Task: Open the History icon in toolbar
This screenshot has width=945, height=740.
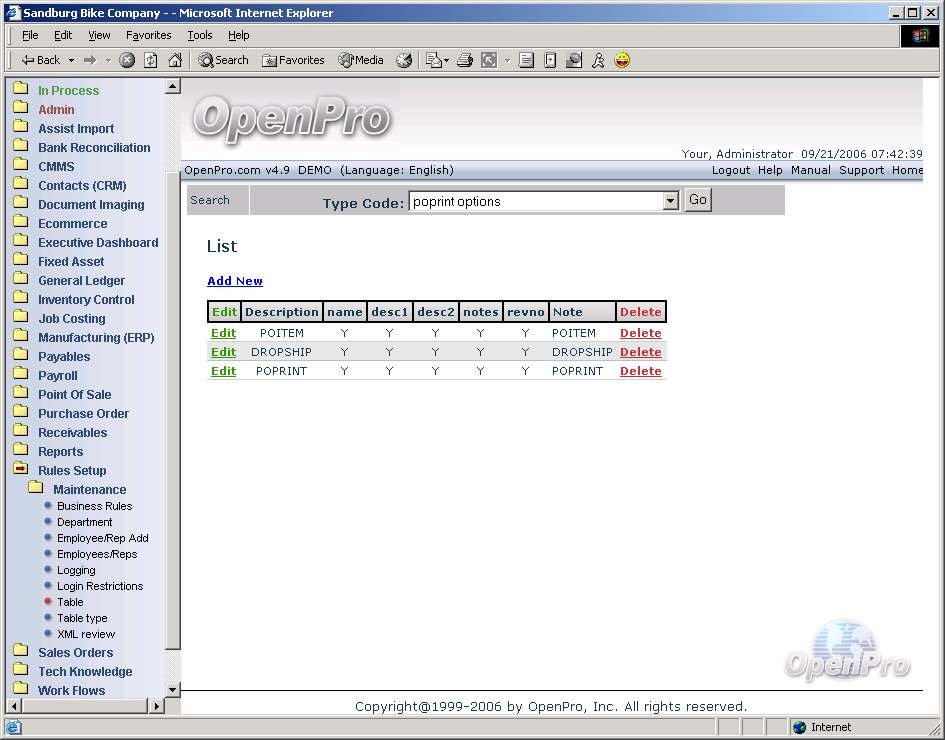Action: point(404,60)
